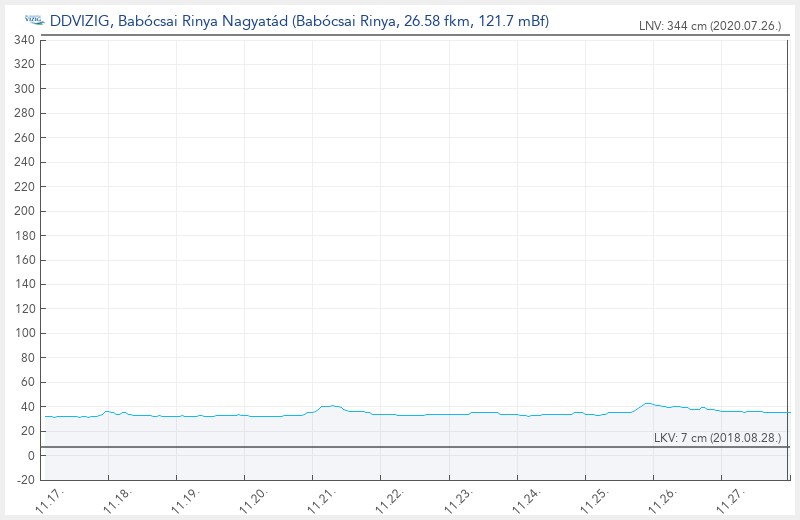The image size is (800, 520).
Task: Click the 0 value on the y-axis
Action: [x=31, y=456]
